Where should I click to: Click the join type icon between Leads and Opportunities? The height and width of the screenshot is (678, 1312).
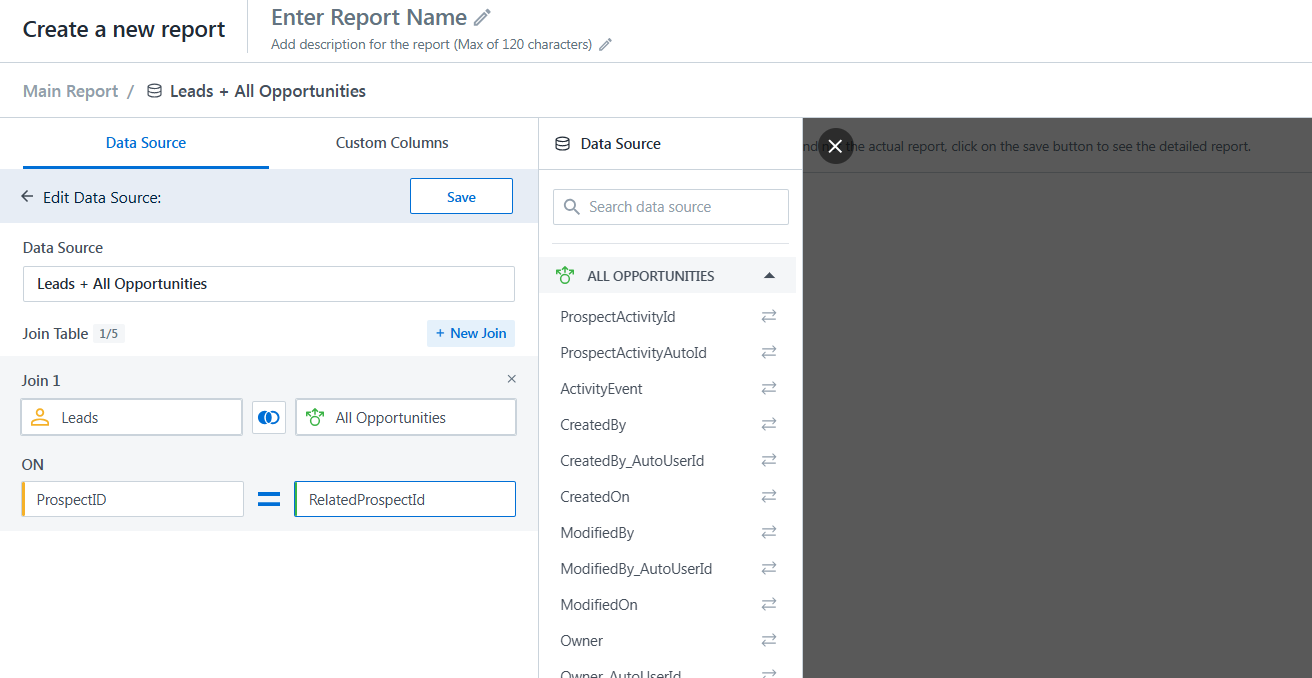pyautogui.click(x=269, y=418)
